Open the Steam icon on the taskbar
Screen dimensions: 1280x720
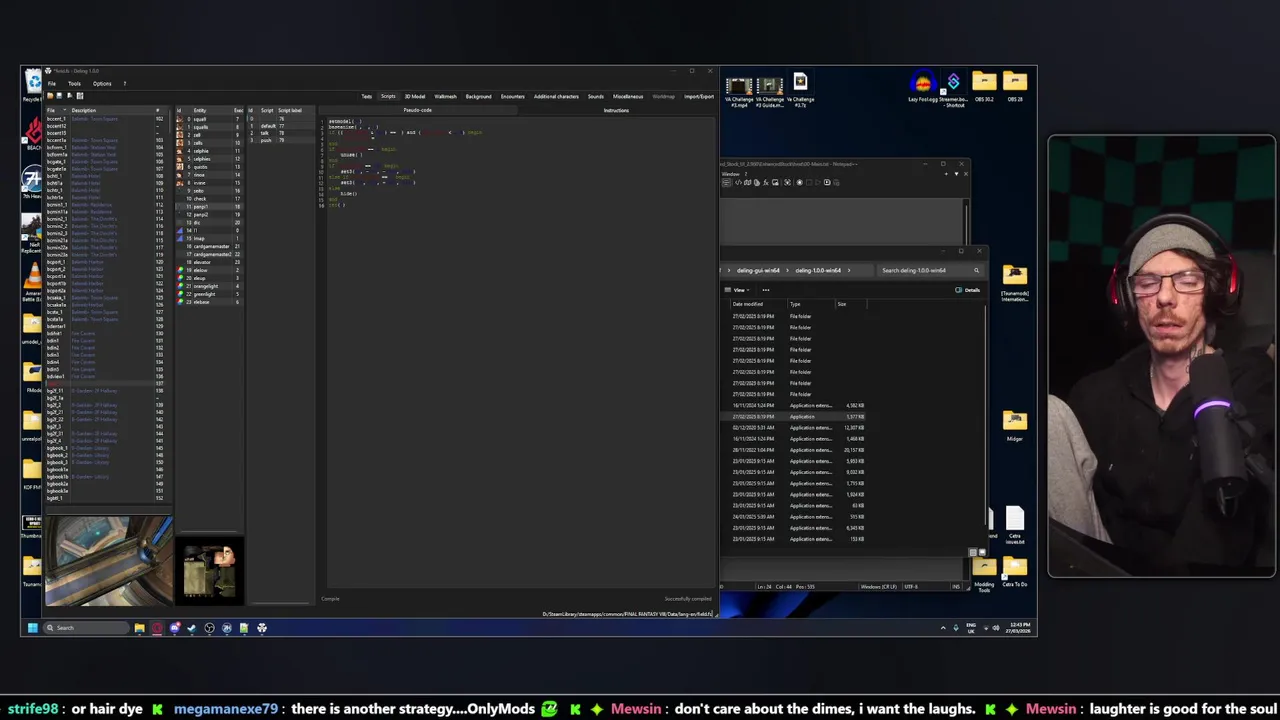tap(192, 628)
